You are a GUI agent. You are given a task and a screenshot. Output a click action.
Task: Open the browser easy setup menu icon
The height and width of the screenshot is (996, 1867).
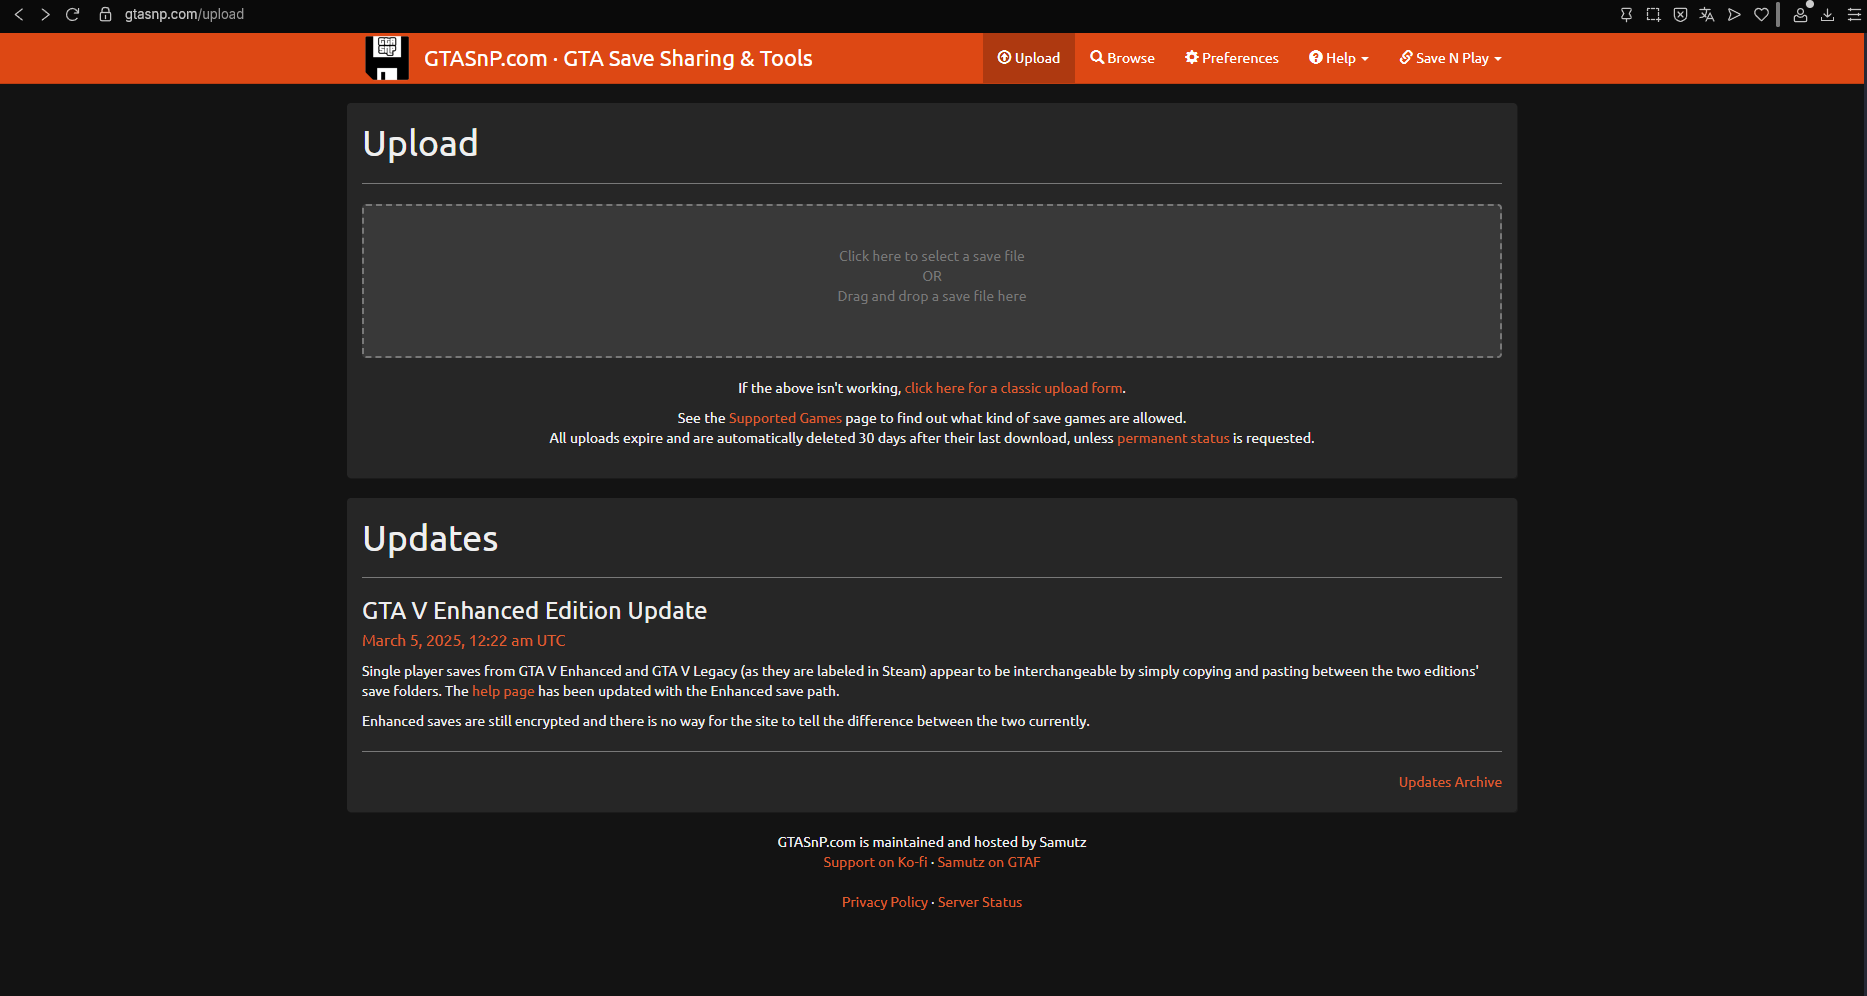point(1854,15)
